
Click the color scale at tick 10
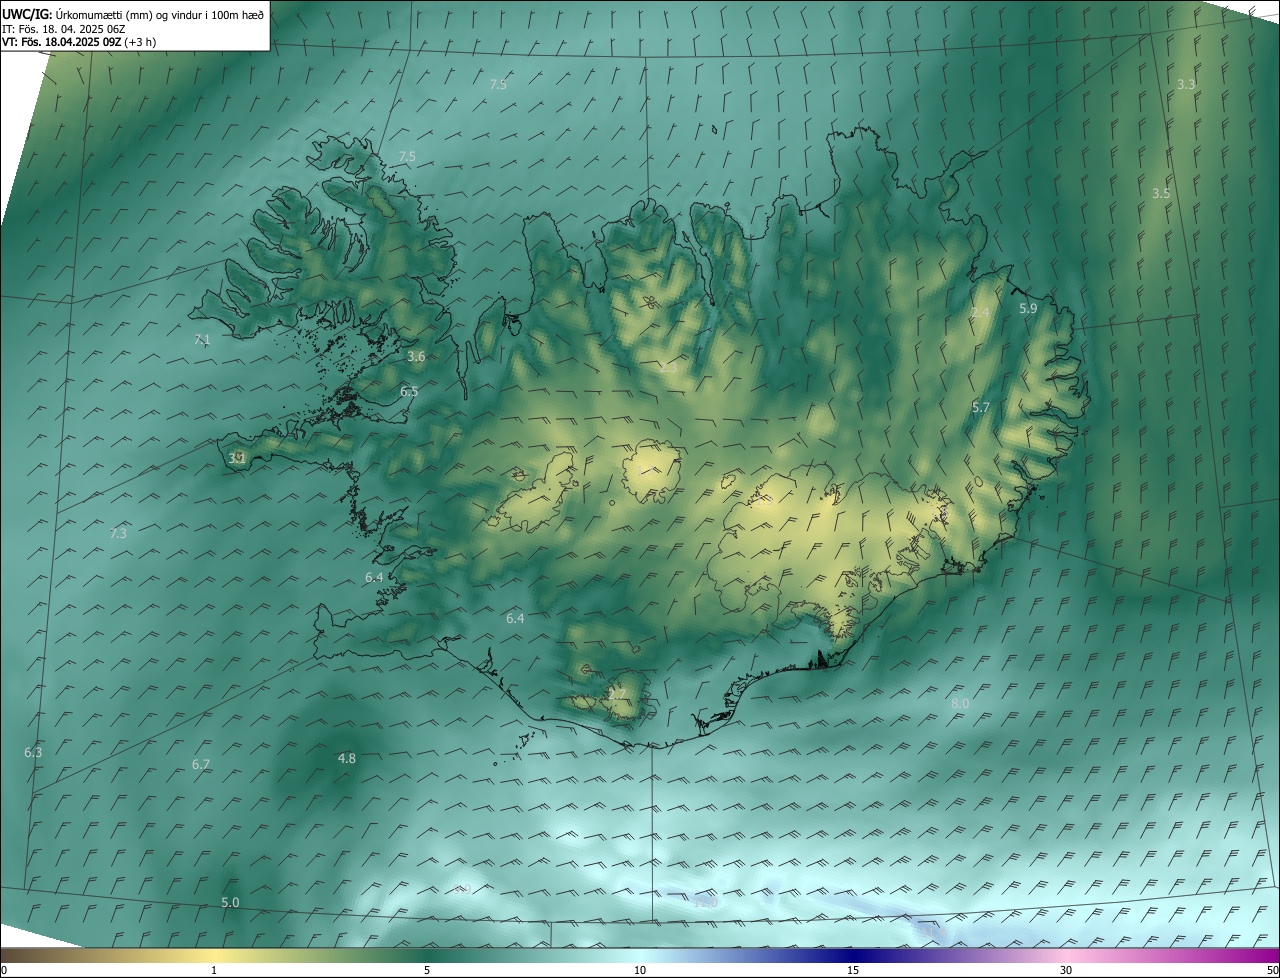point(640,970)
